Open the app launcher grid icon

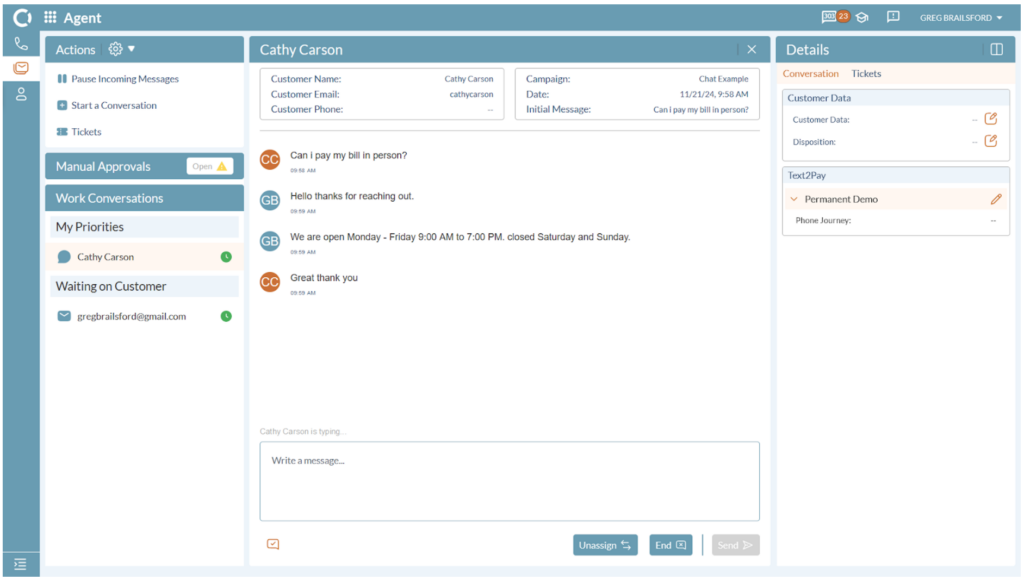point(50,18)
